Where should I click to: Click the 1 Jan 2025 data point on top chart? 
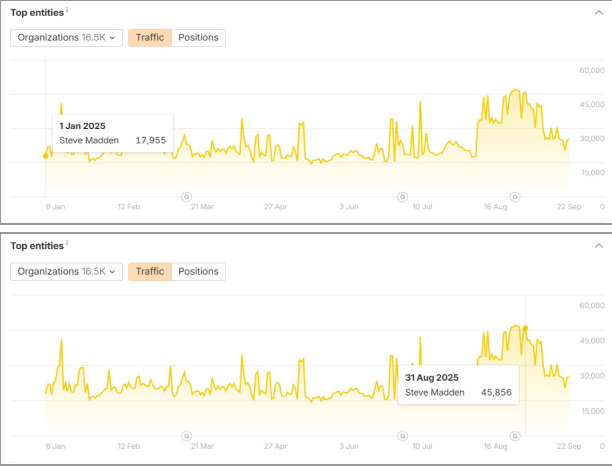46,155
